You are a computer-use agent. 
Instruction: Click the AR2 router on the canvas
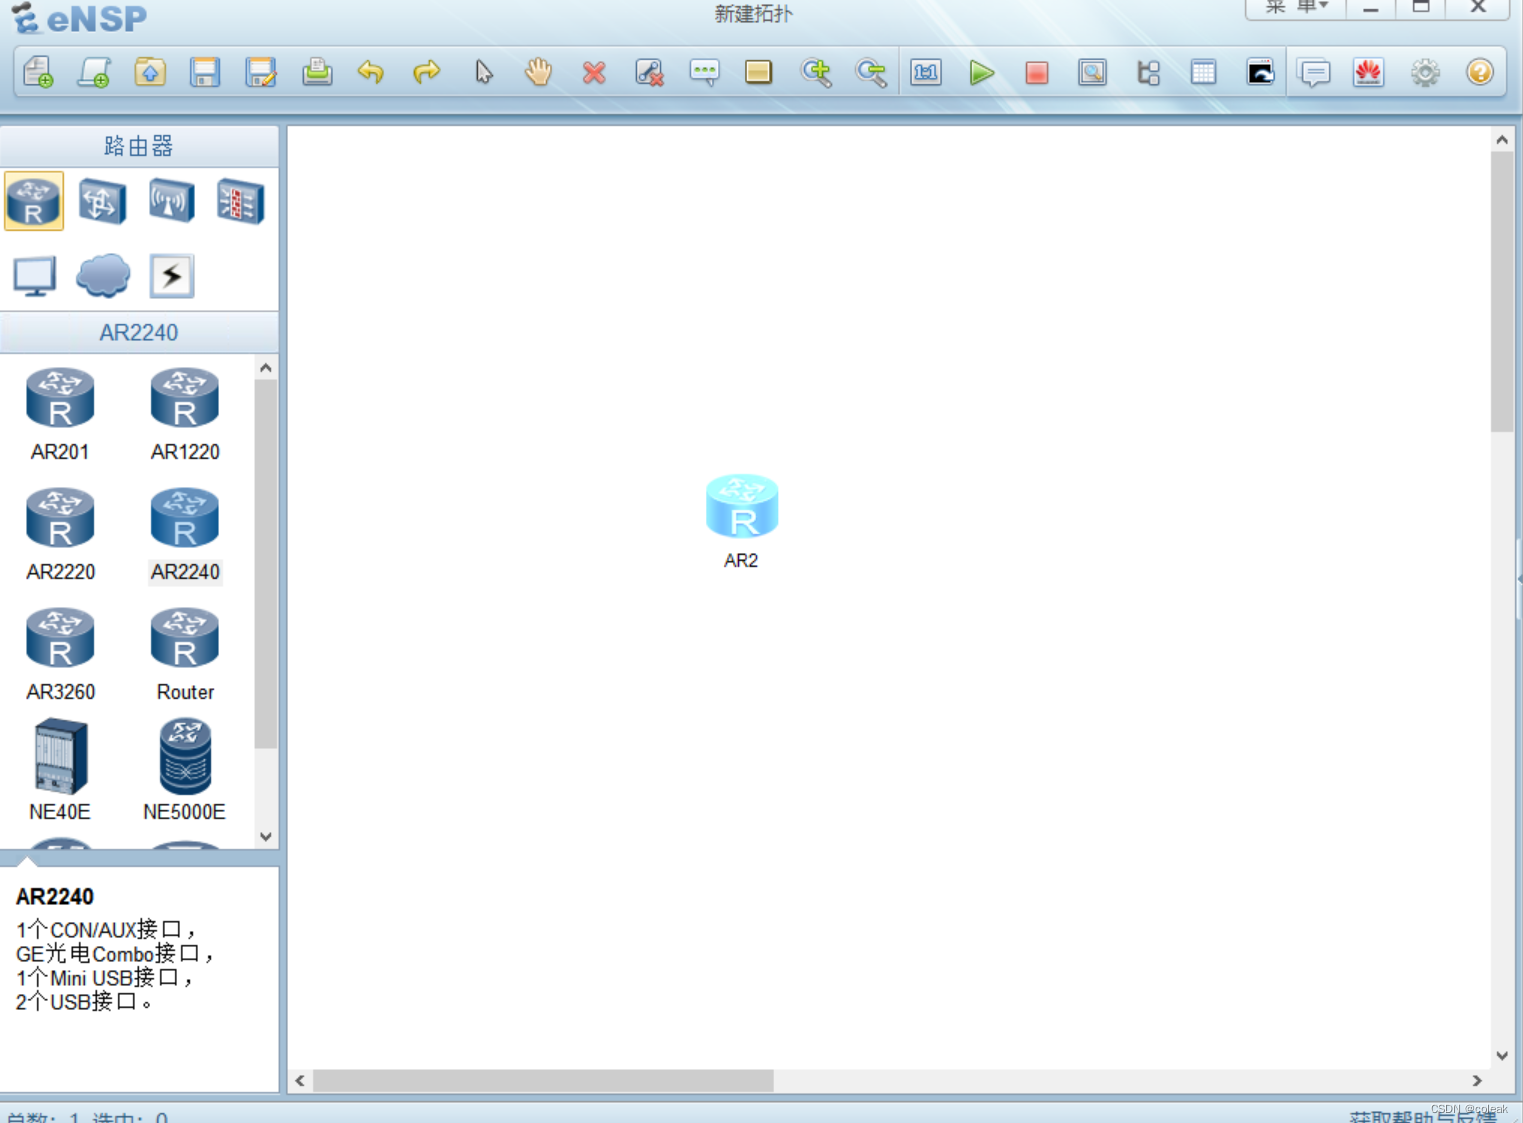[x=742, y=507]
